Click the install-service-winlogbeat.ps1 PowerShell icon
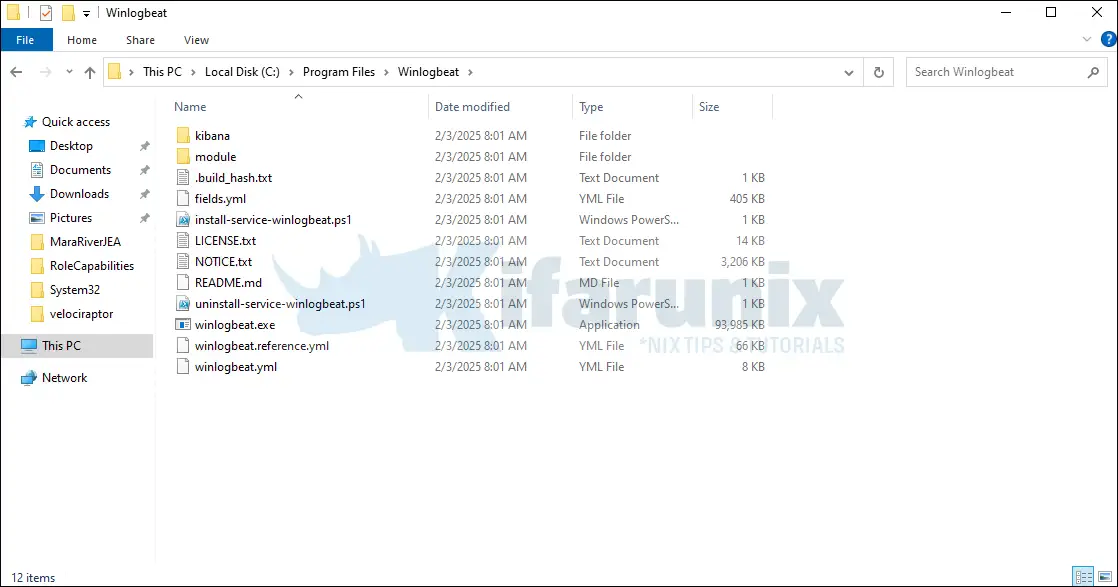 pyautogui.click(x=183, y=220)
